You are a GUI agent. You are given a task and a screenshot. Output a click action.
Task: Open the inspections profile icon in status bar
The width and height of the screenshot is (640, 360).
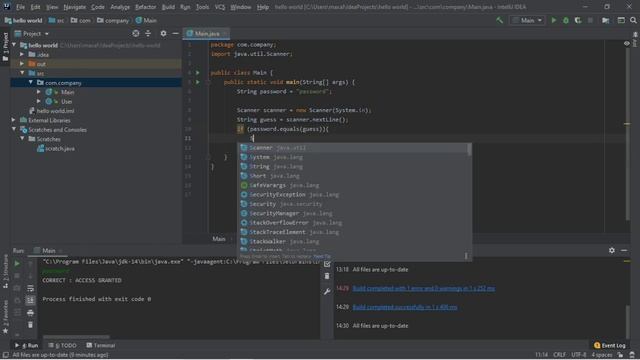[632, 355]
